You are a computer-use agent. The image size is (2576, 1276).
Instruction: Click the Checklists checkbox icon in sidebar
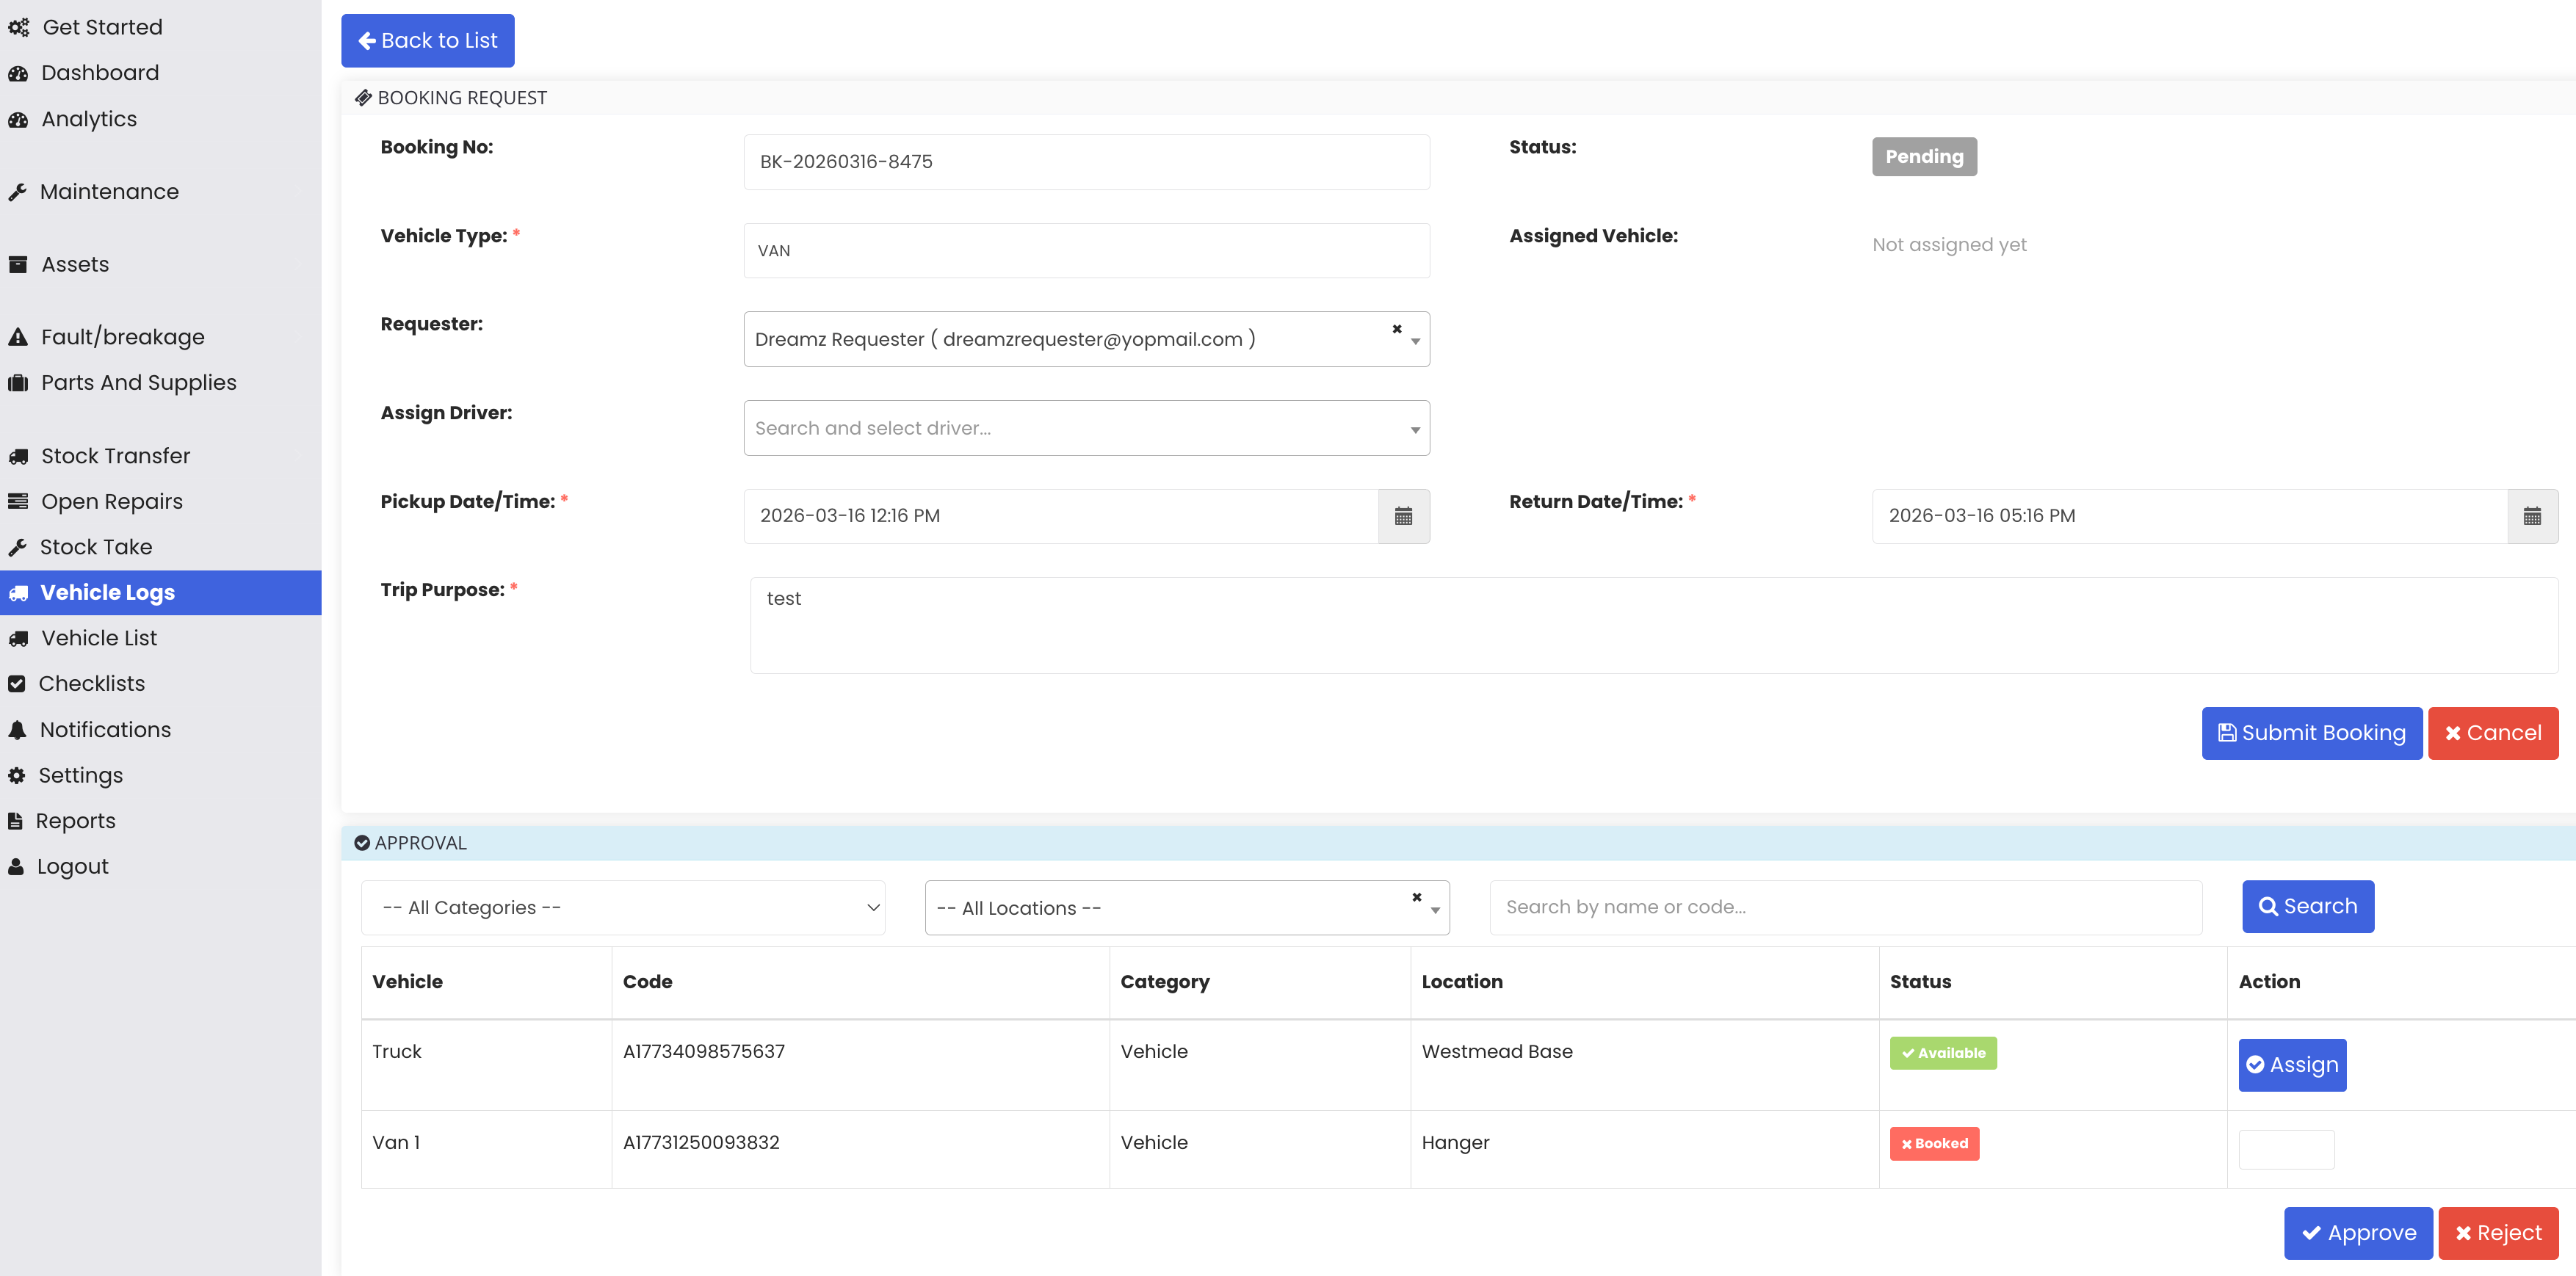pos(17,684)
